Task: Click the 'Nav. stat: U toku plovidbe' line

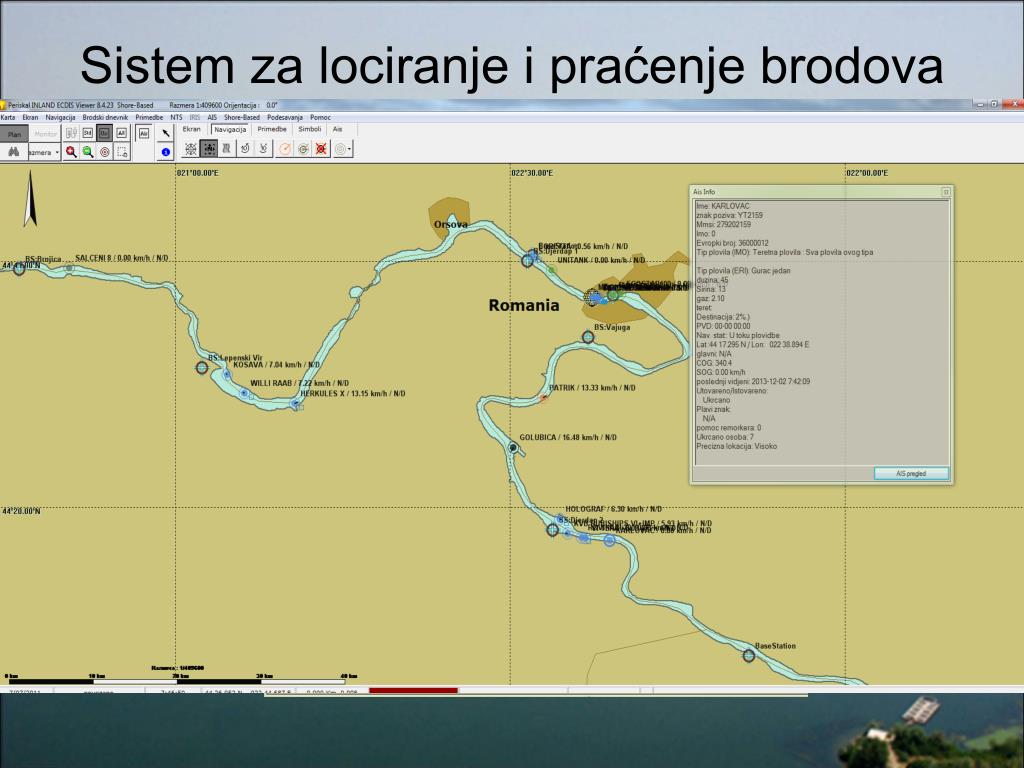Action: point(737,335)
